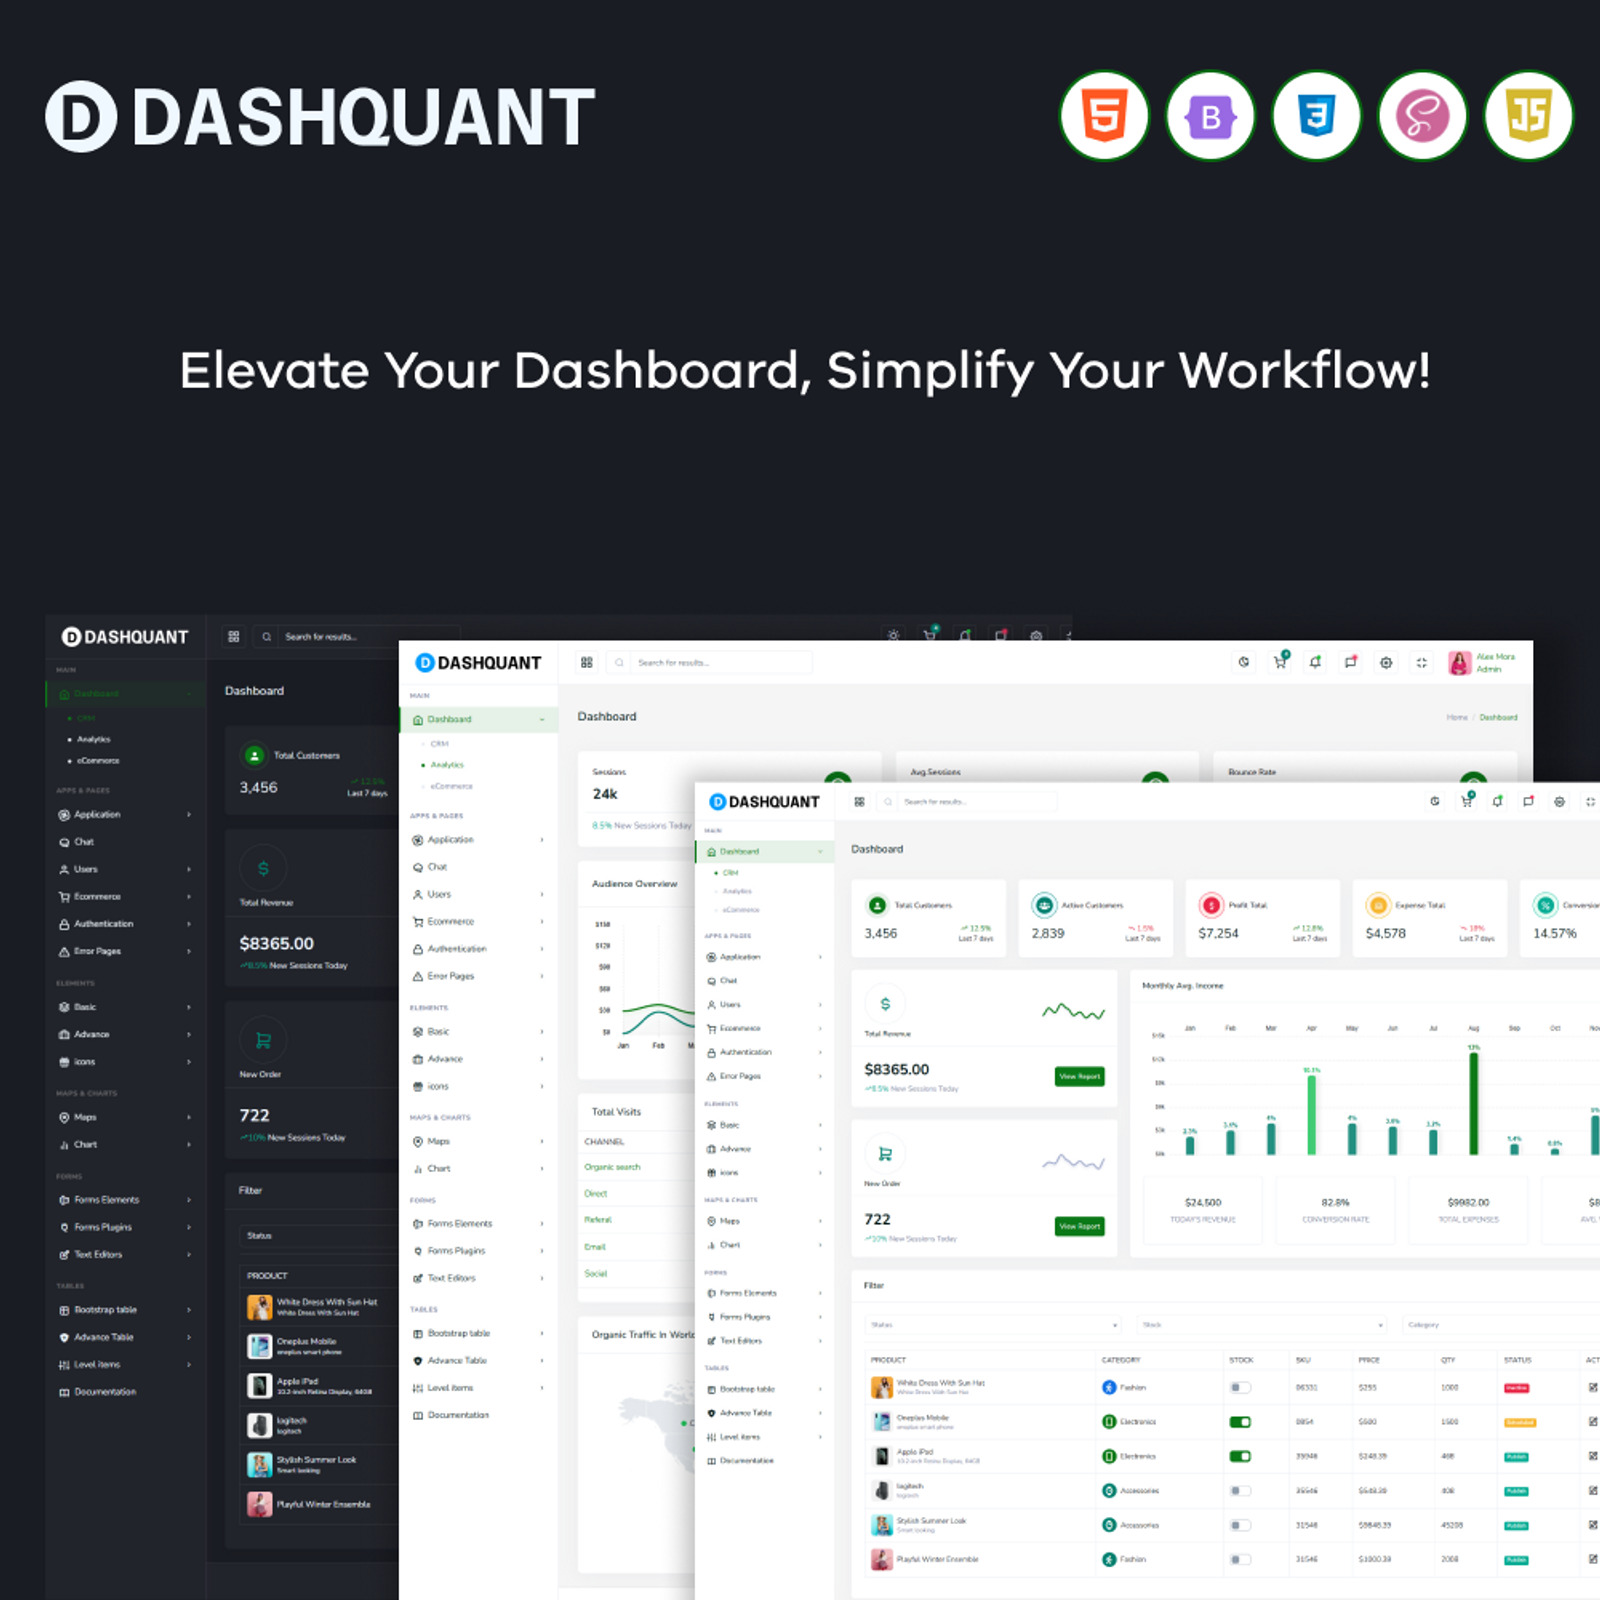Viewport: 1600px width, 1600px height.
Task: Toggle theme mode icon in middle light dashboard header
Action: coord(1244,662)
